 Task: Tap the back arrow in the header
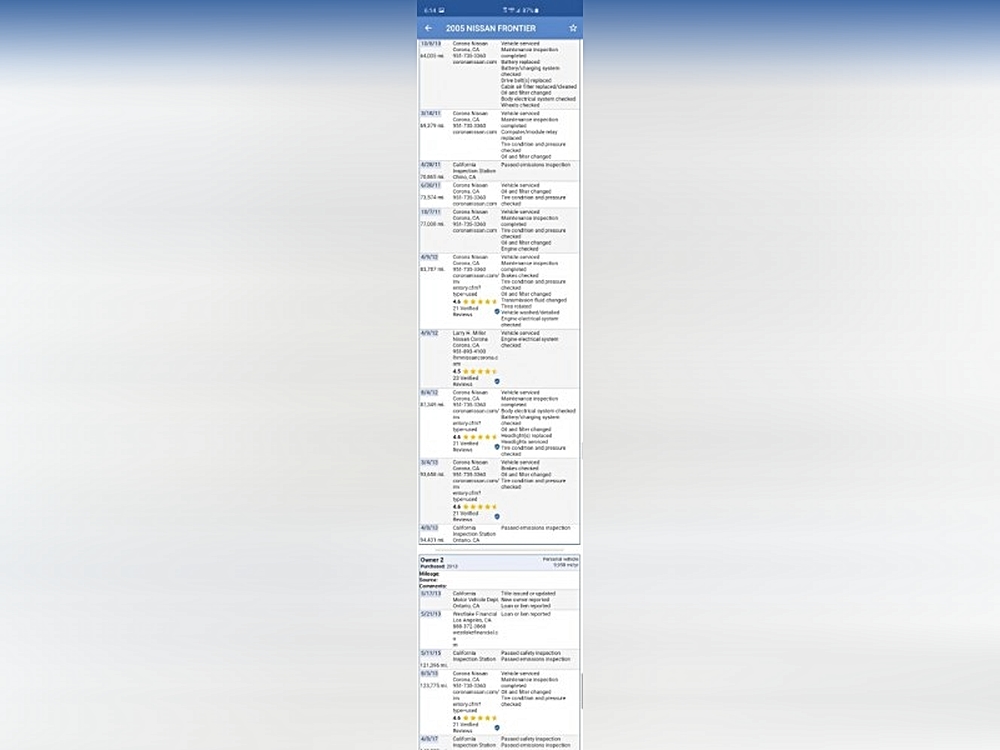(x=428, y=28)
